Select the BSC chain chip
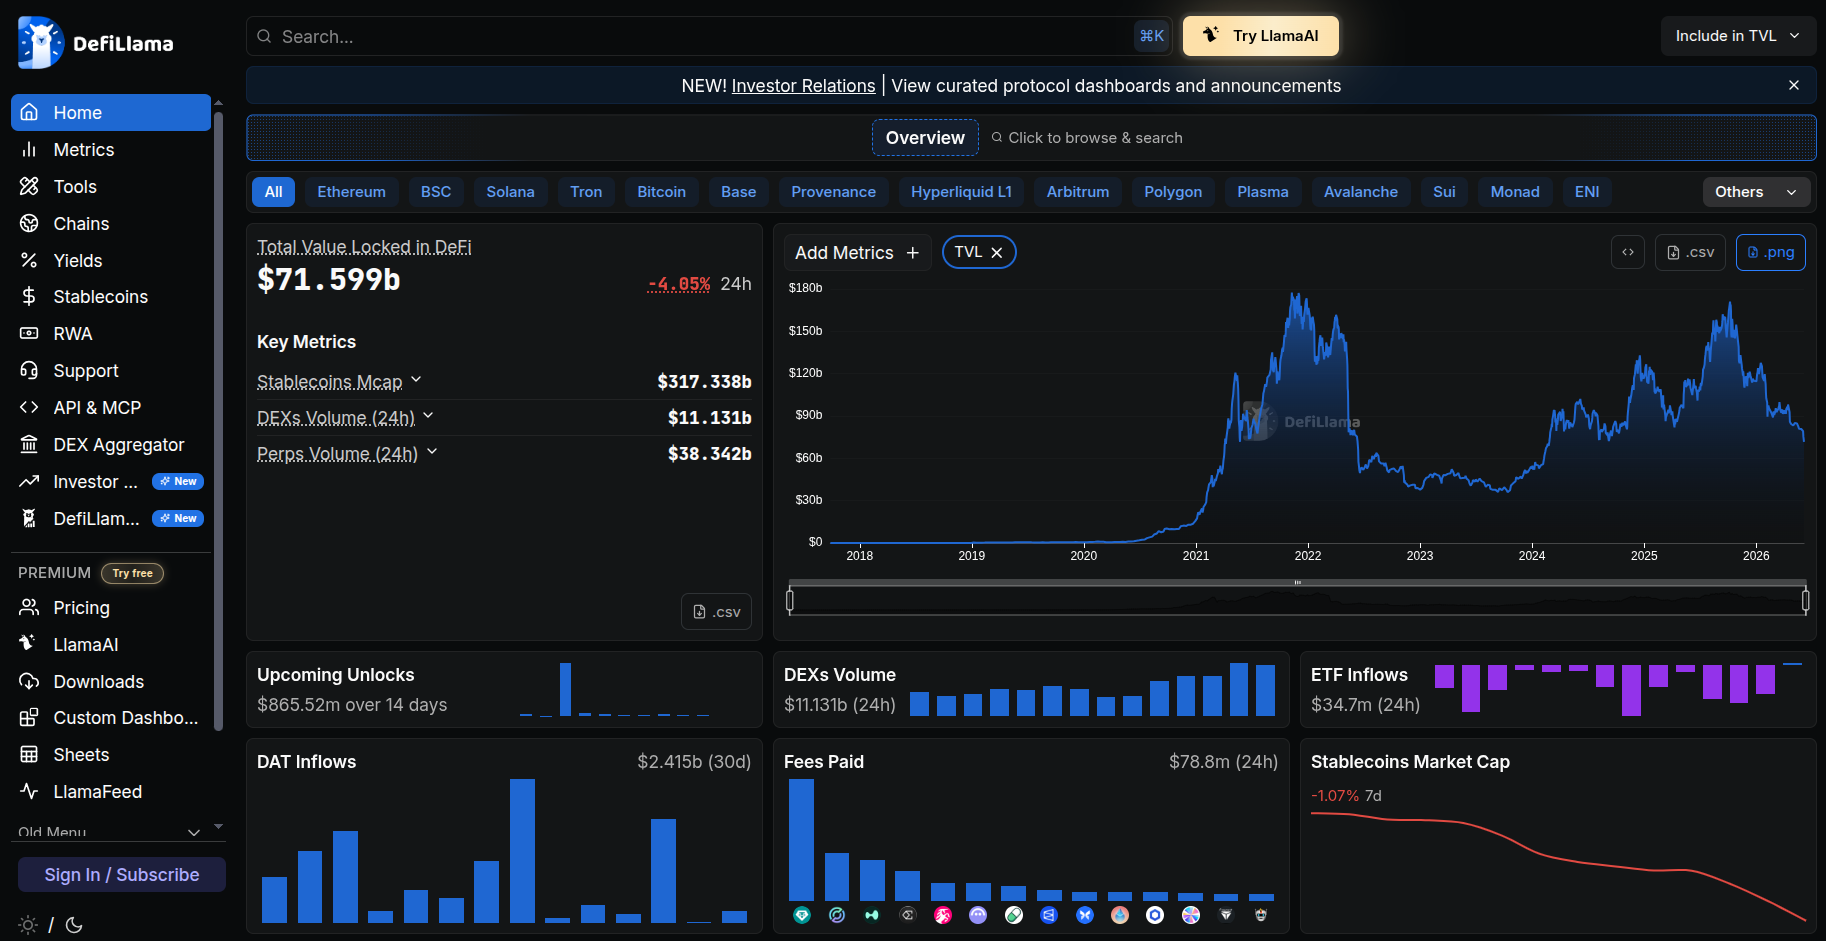 coord(436,192)
